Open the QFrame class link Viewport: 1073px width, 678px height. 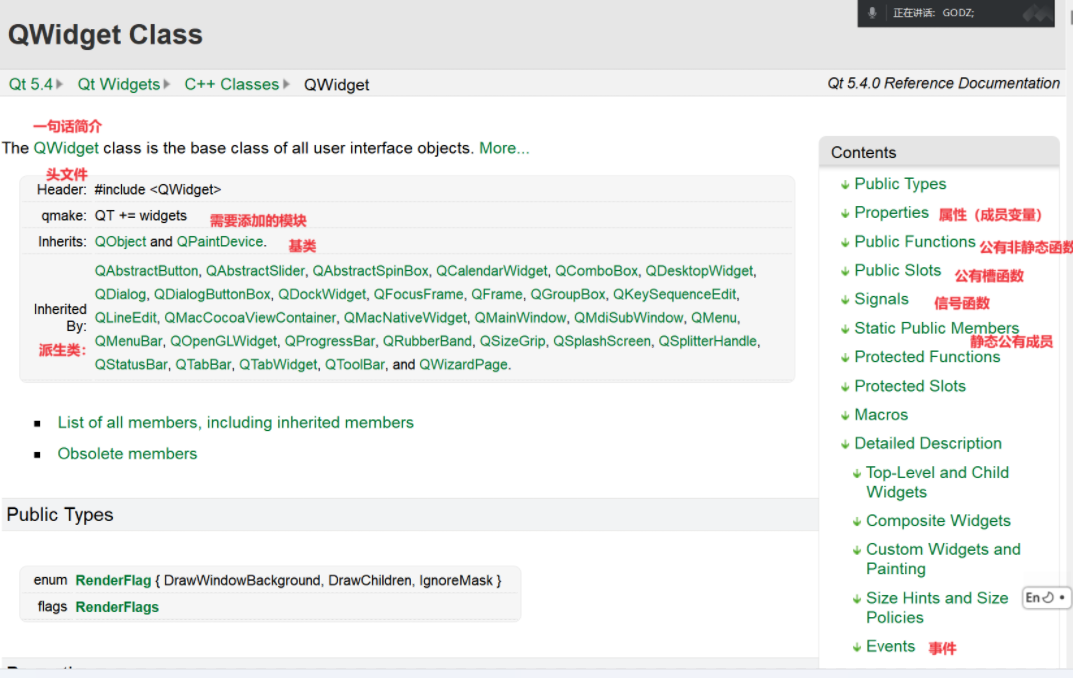(x=497, y=294)
